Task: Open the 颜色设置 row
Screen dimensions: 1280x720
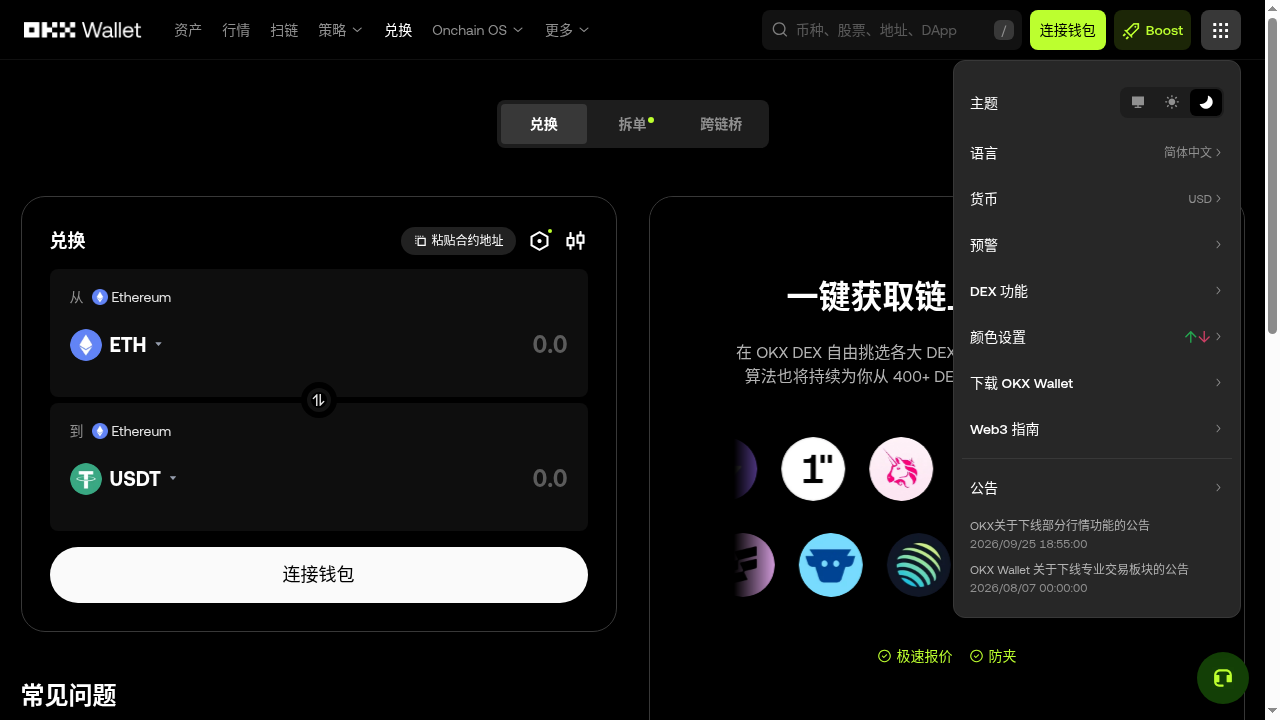Action: point(1097,337)
